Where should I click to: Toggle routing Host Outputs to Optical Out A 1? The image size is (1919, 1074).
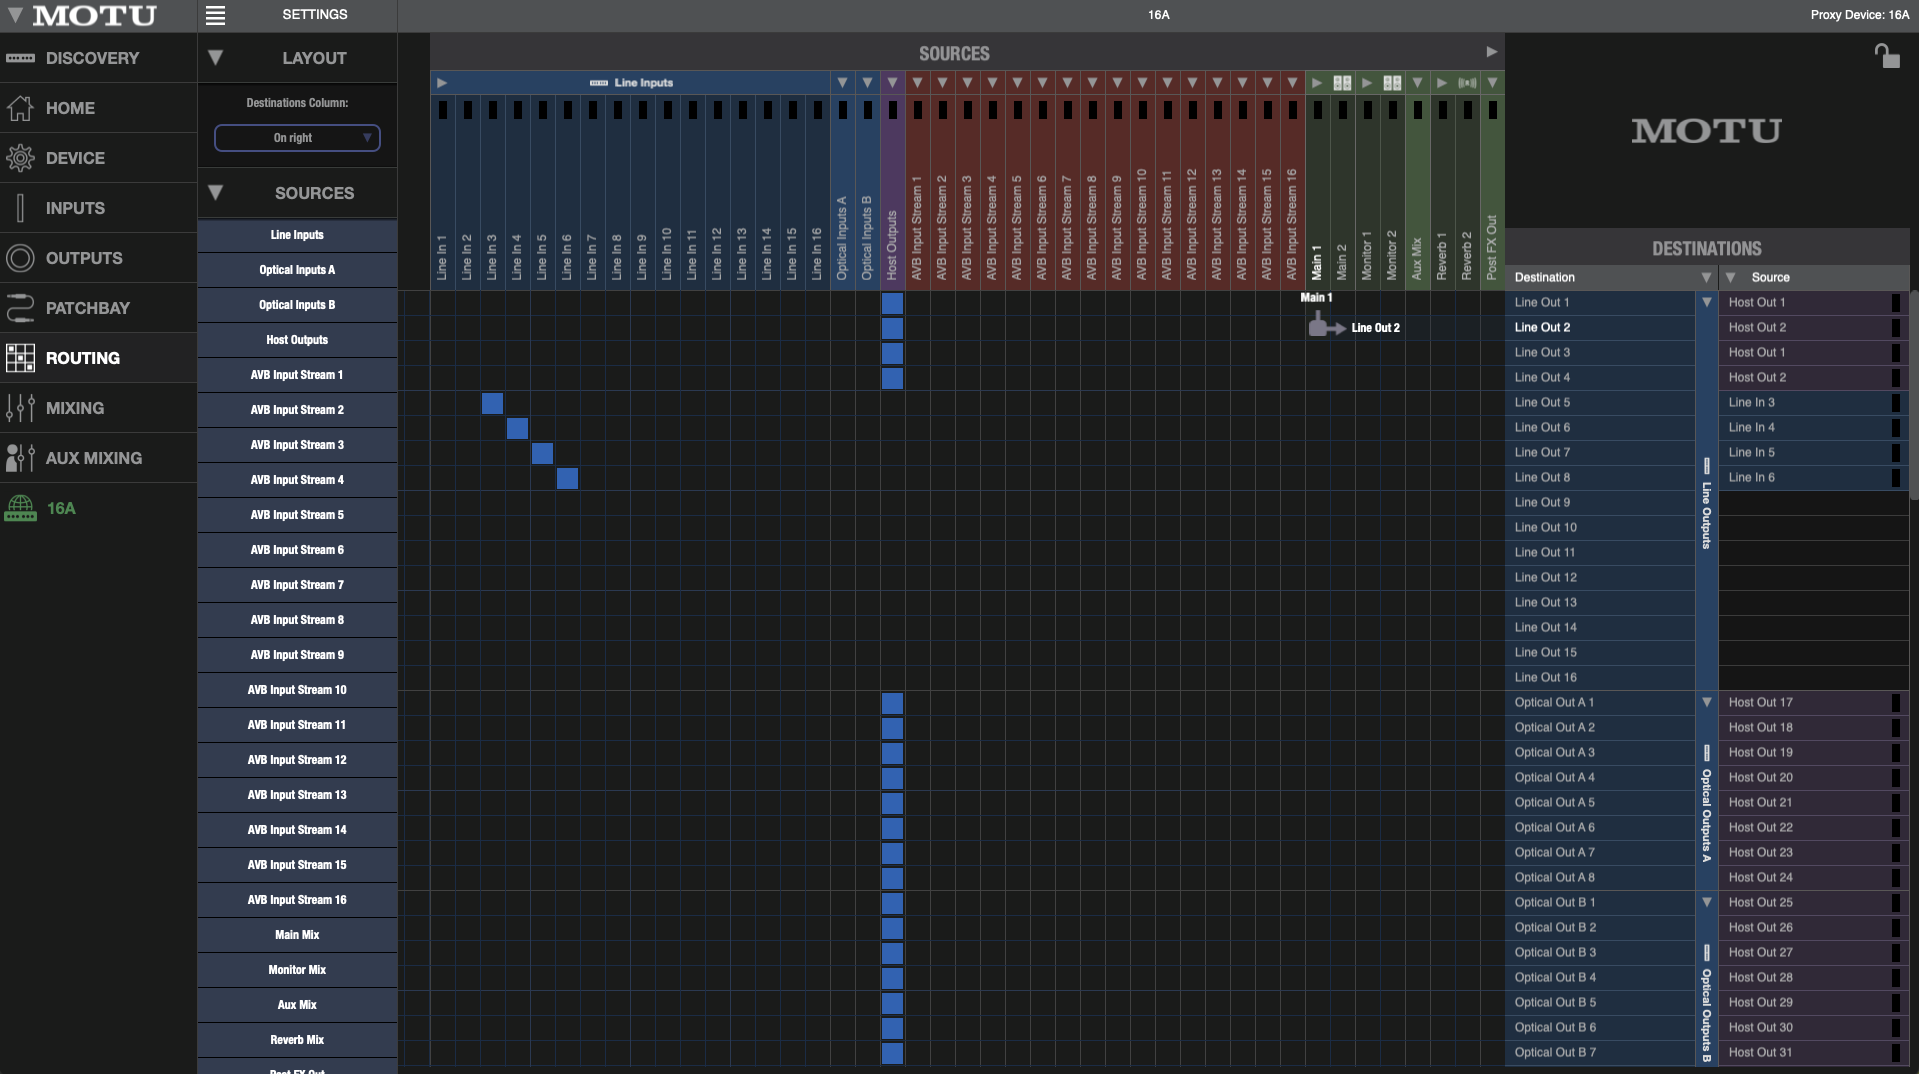pos(892,703)
